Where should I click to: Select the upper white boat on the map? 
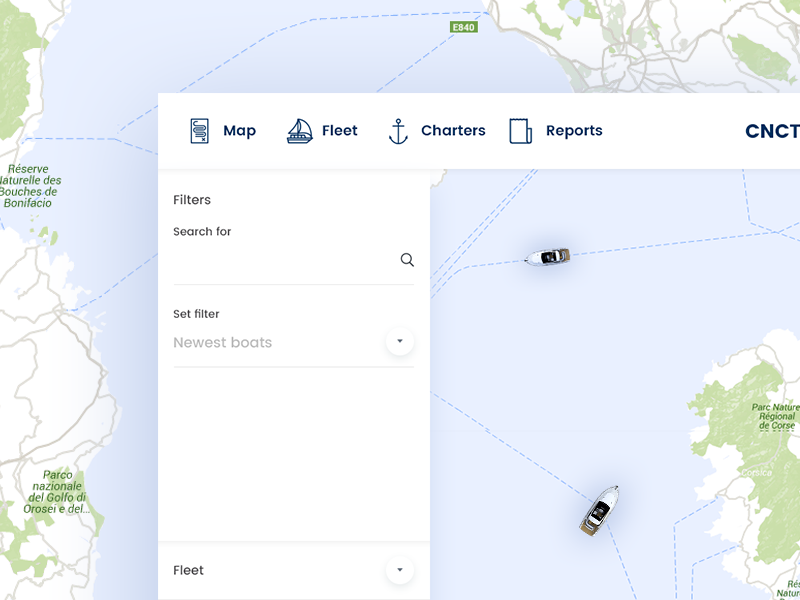548,257
